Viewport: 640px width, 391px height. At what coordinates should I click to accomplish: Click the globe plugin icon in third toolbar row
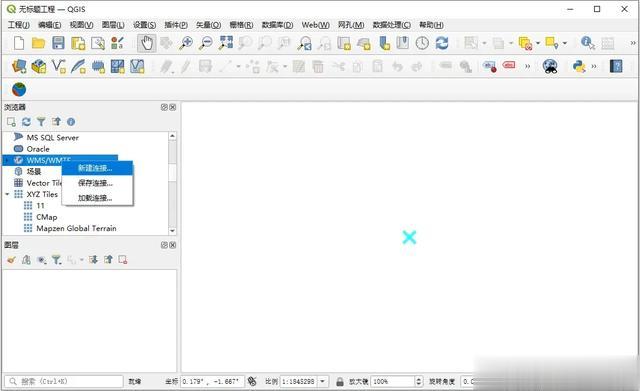click(19, 89)
